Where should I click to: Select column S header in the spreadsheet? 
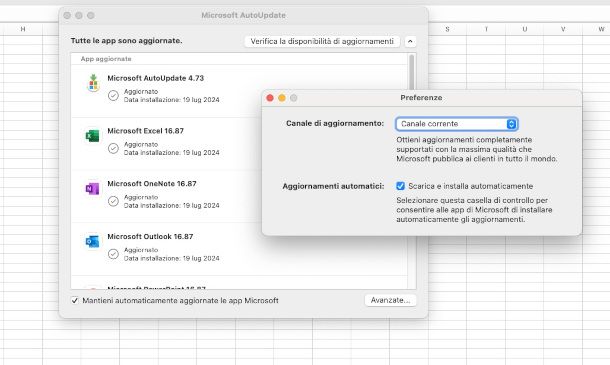tap(447, 29)
